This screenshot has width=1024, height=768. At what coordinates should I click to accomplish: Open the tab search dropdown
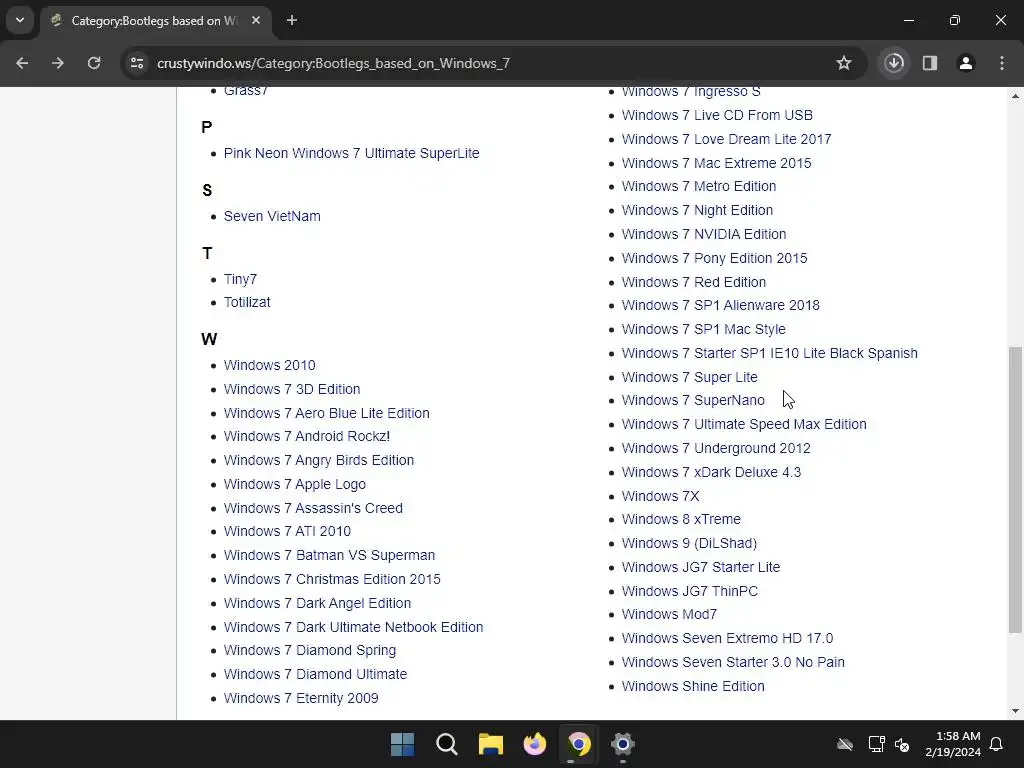pyautogui.click(x=20, y=20)
